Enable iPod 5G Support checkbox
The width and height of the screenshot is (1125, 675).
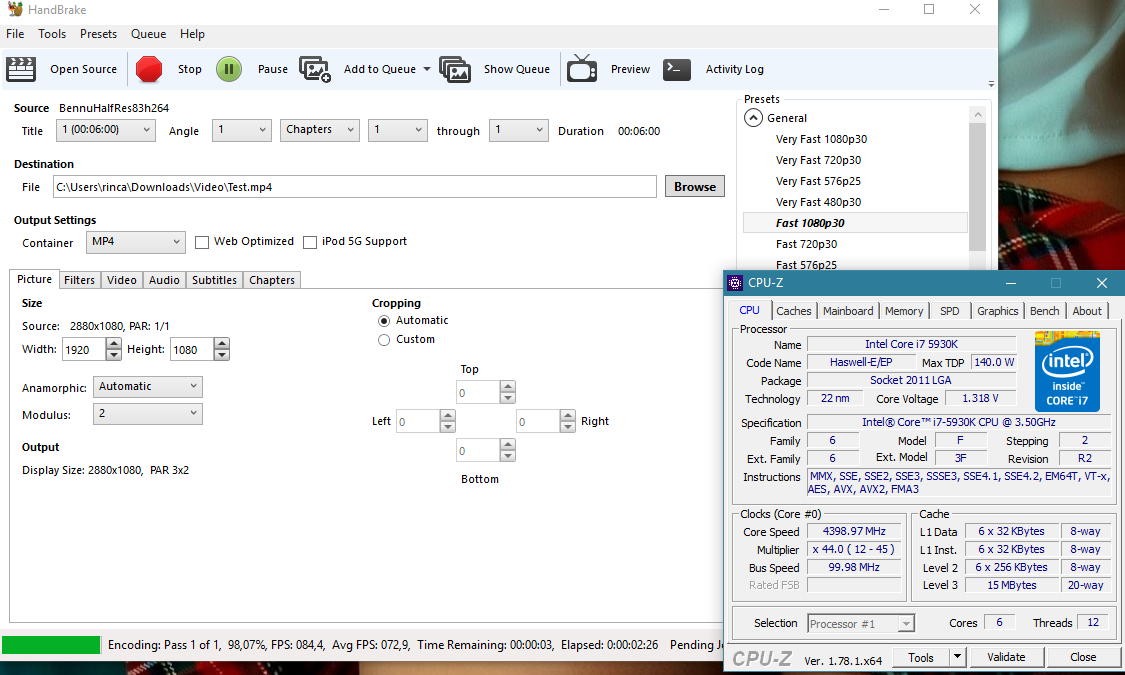tap(310, 242)
